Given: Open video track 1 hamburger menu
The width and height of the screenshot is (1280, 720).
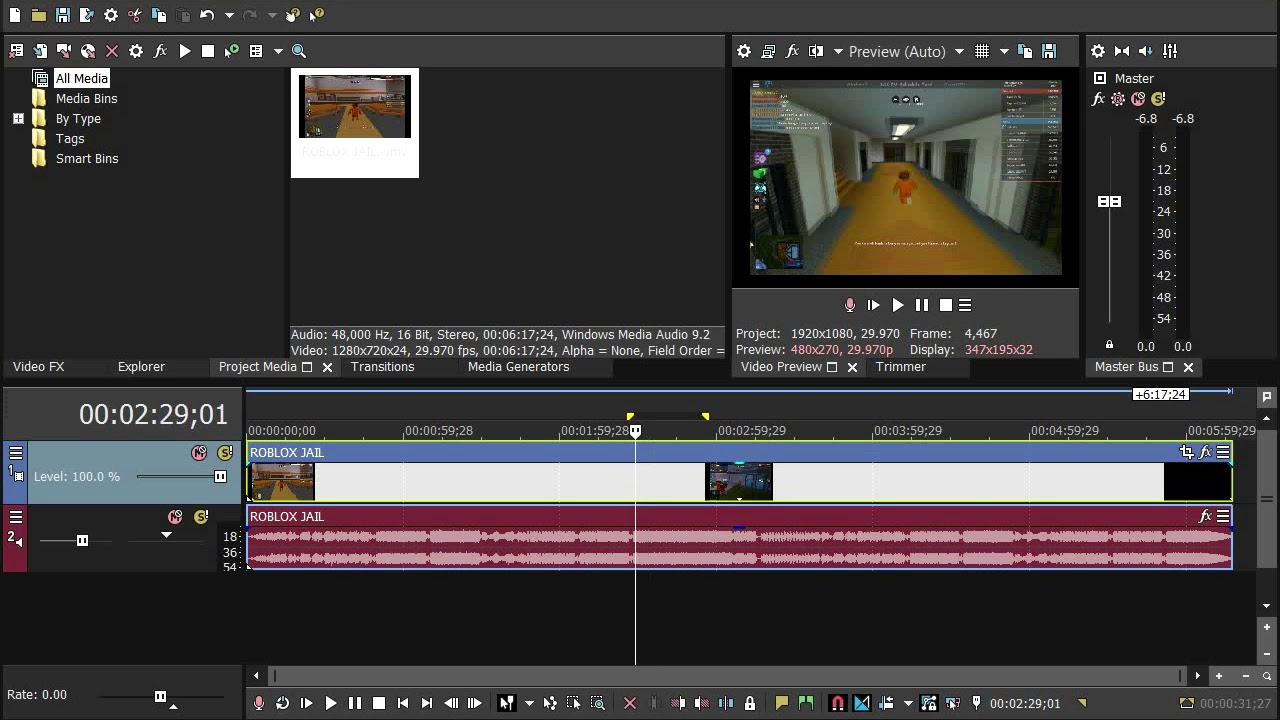Looking at the screenshot, I should [16, 453].
